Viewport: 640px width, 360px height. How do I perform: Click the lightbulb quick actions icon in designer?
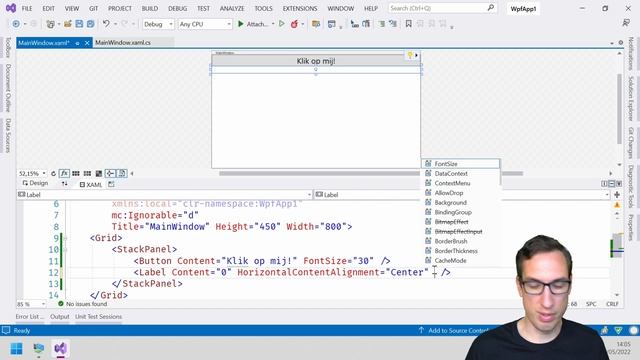[410, 55]
